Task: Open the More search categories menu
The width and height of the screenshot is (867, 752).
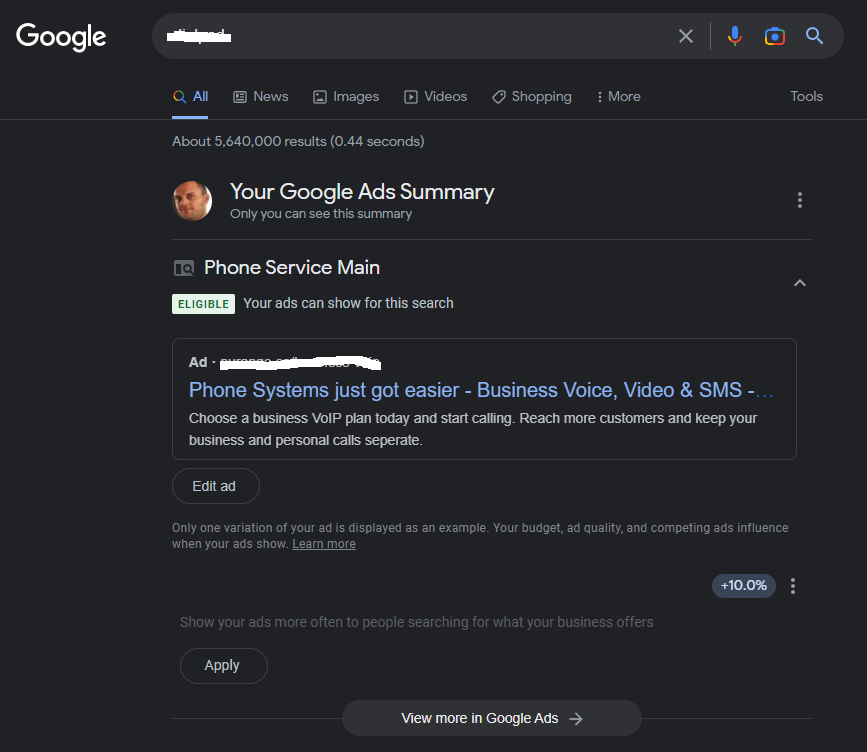Action: tap(619, 97)
